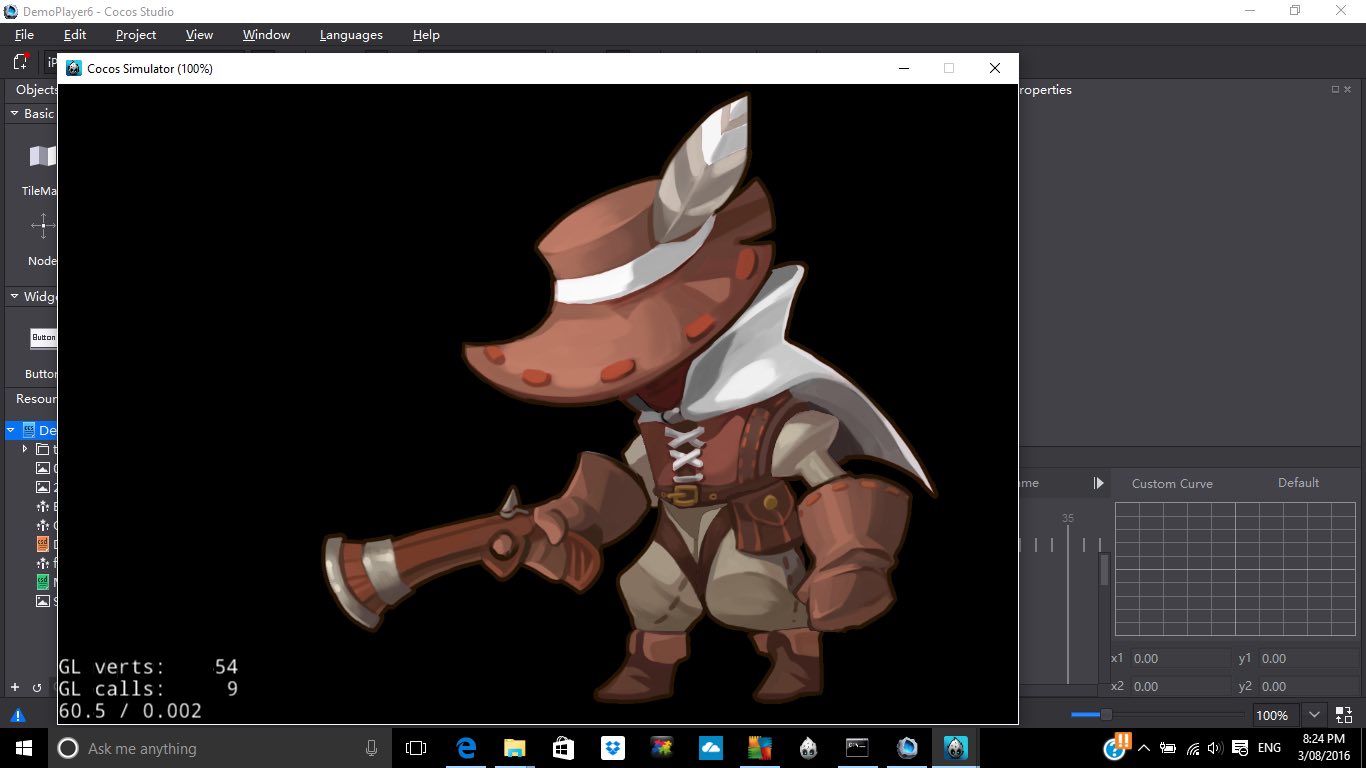The width and height of the screenshot is (1366, 768).
Task: Click the fit-canvas layout icon beside zoom
Action: [1344, 715]
